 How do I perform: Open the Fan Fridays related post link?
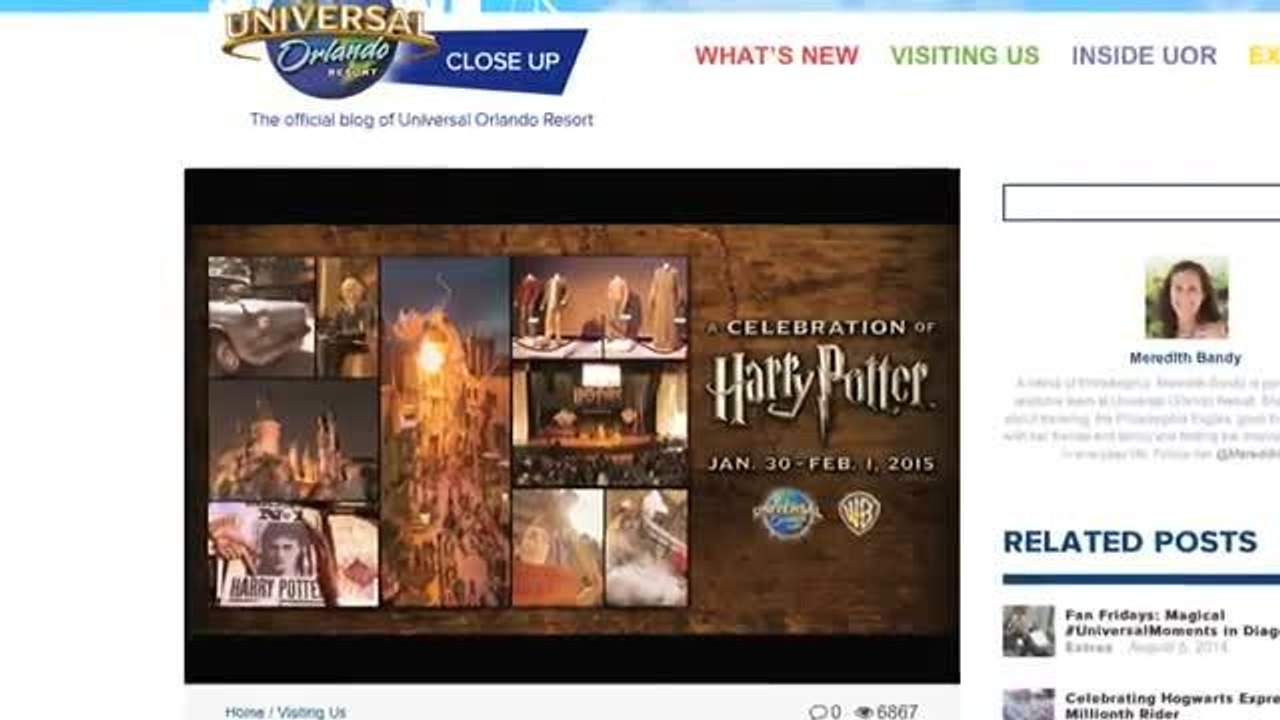[1172, 623]
